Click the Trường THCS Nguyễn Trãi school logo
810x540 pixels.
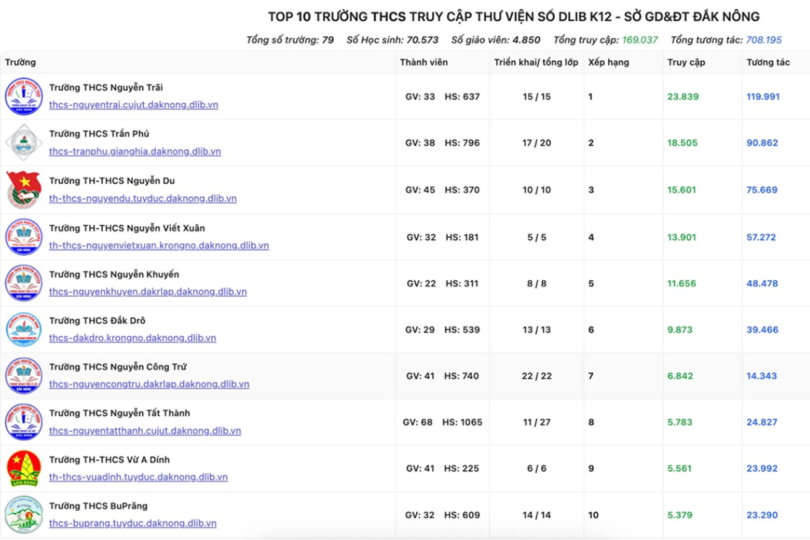pos(24,97)
